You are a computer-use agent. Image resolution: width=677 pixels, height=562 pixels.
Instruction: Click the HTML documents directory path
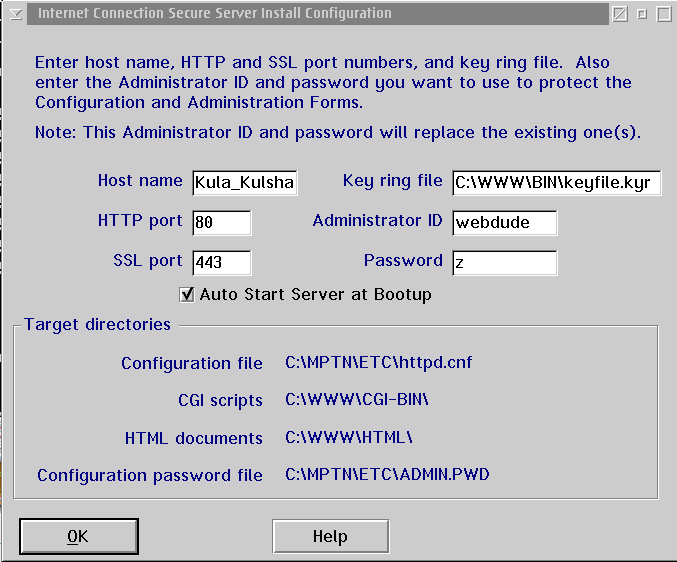coord(348,437)
